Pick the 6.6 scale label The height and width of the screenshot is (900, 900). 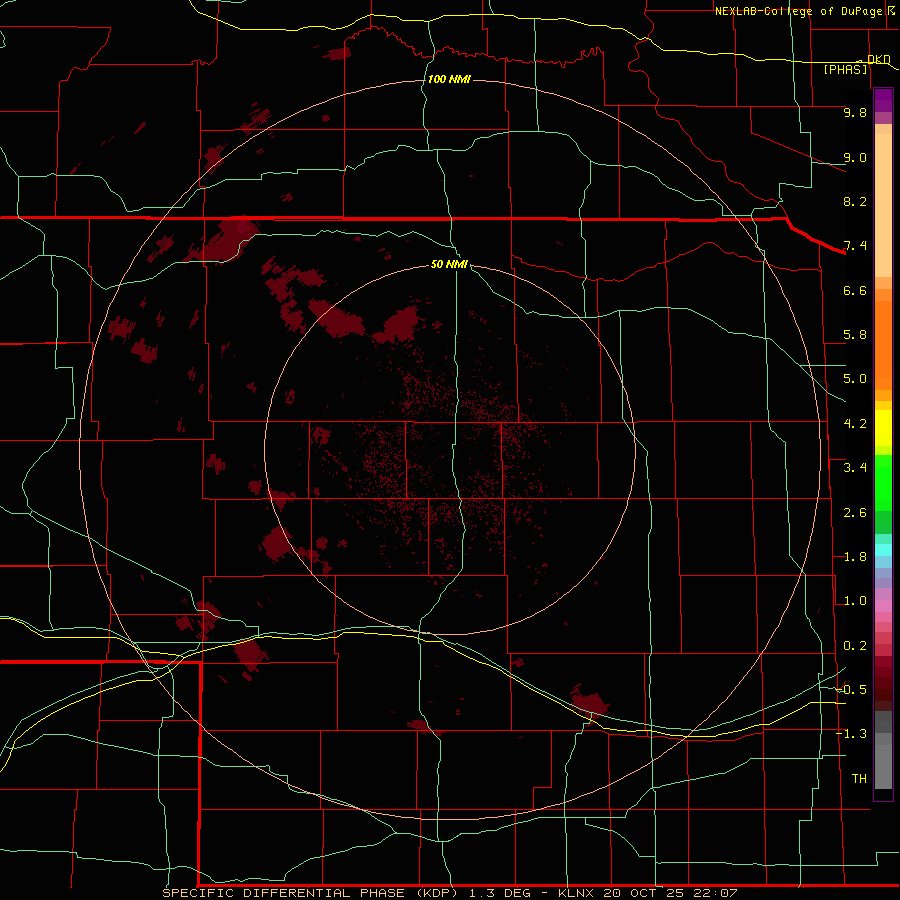click(855, 290)
